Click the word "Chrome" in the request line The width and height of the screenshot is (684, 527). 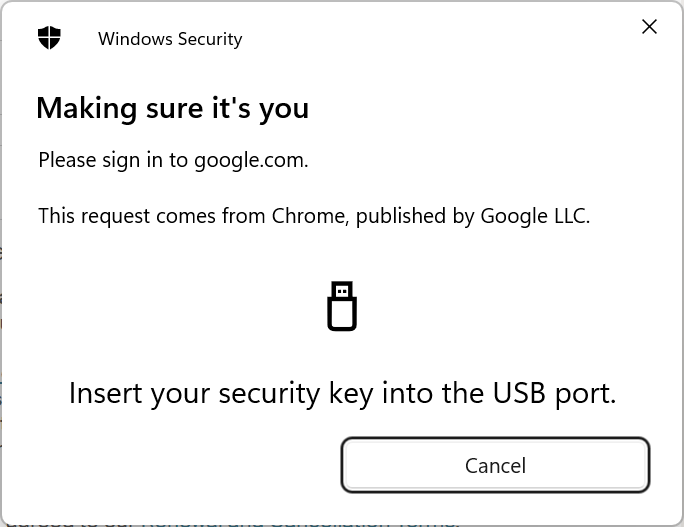point(310,216)
